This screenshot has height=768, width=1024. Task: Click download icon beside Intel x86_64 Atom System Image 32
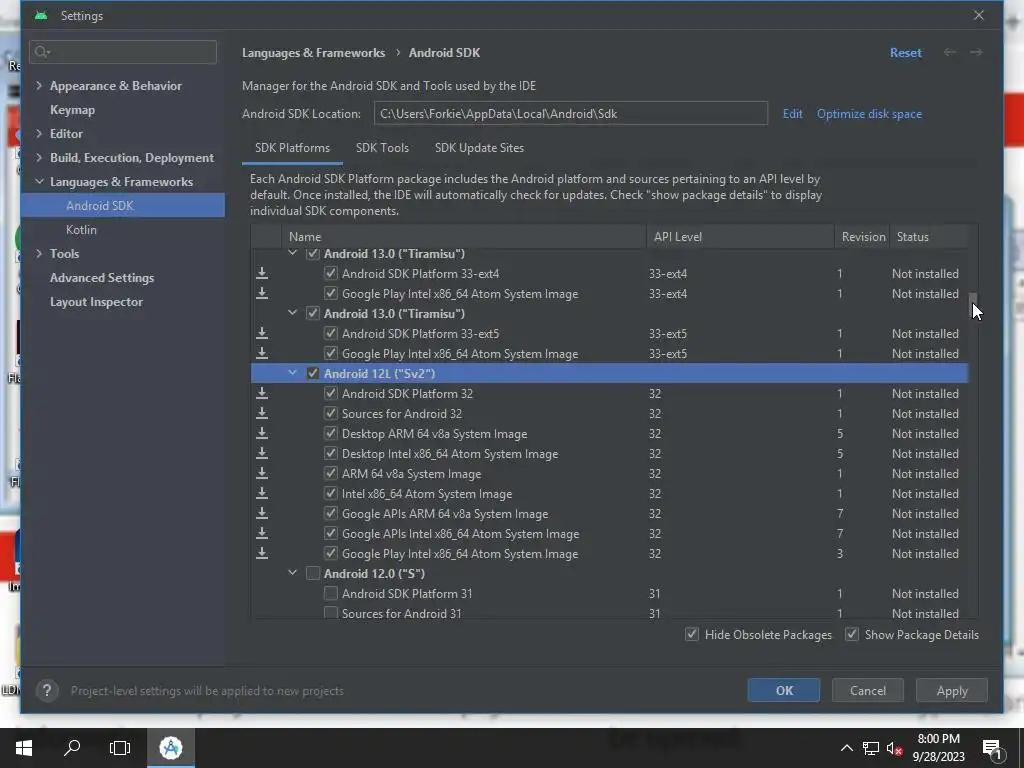[262, 494]
